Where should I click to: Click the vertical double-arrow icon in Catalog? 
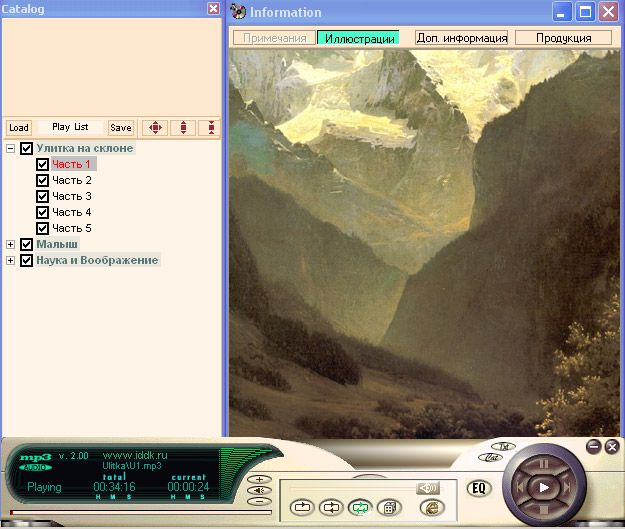[182, 127]
